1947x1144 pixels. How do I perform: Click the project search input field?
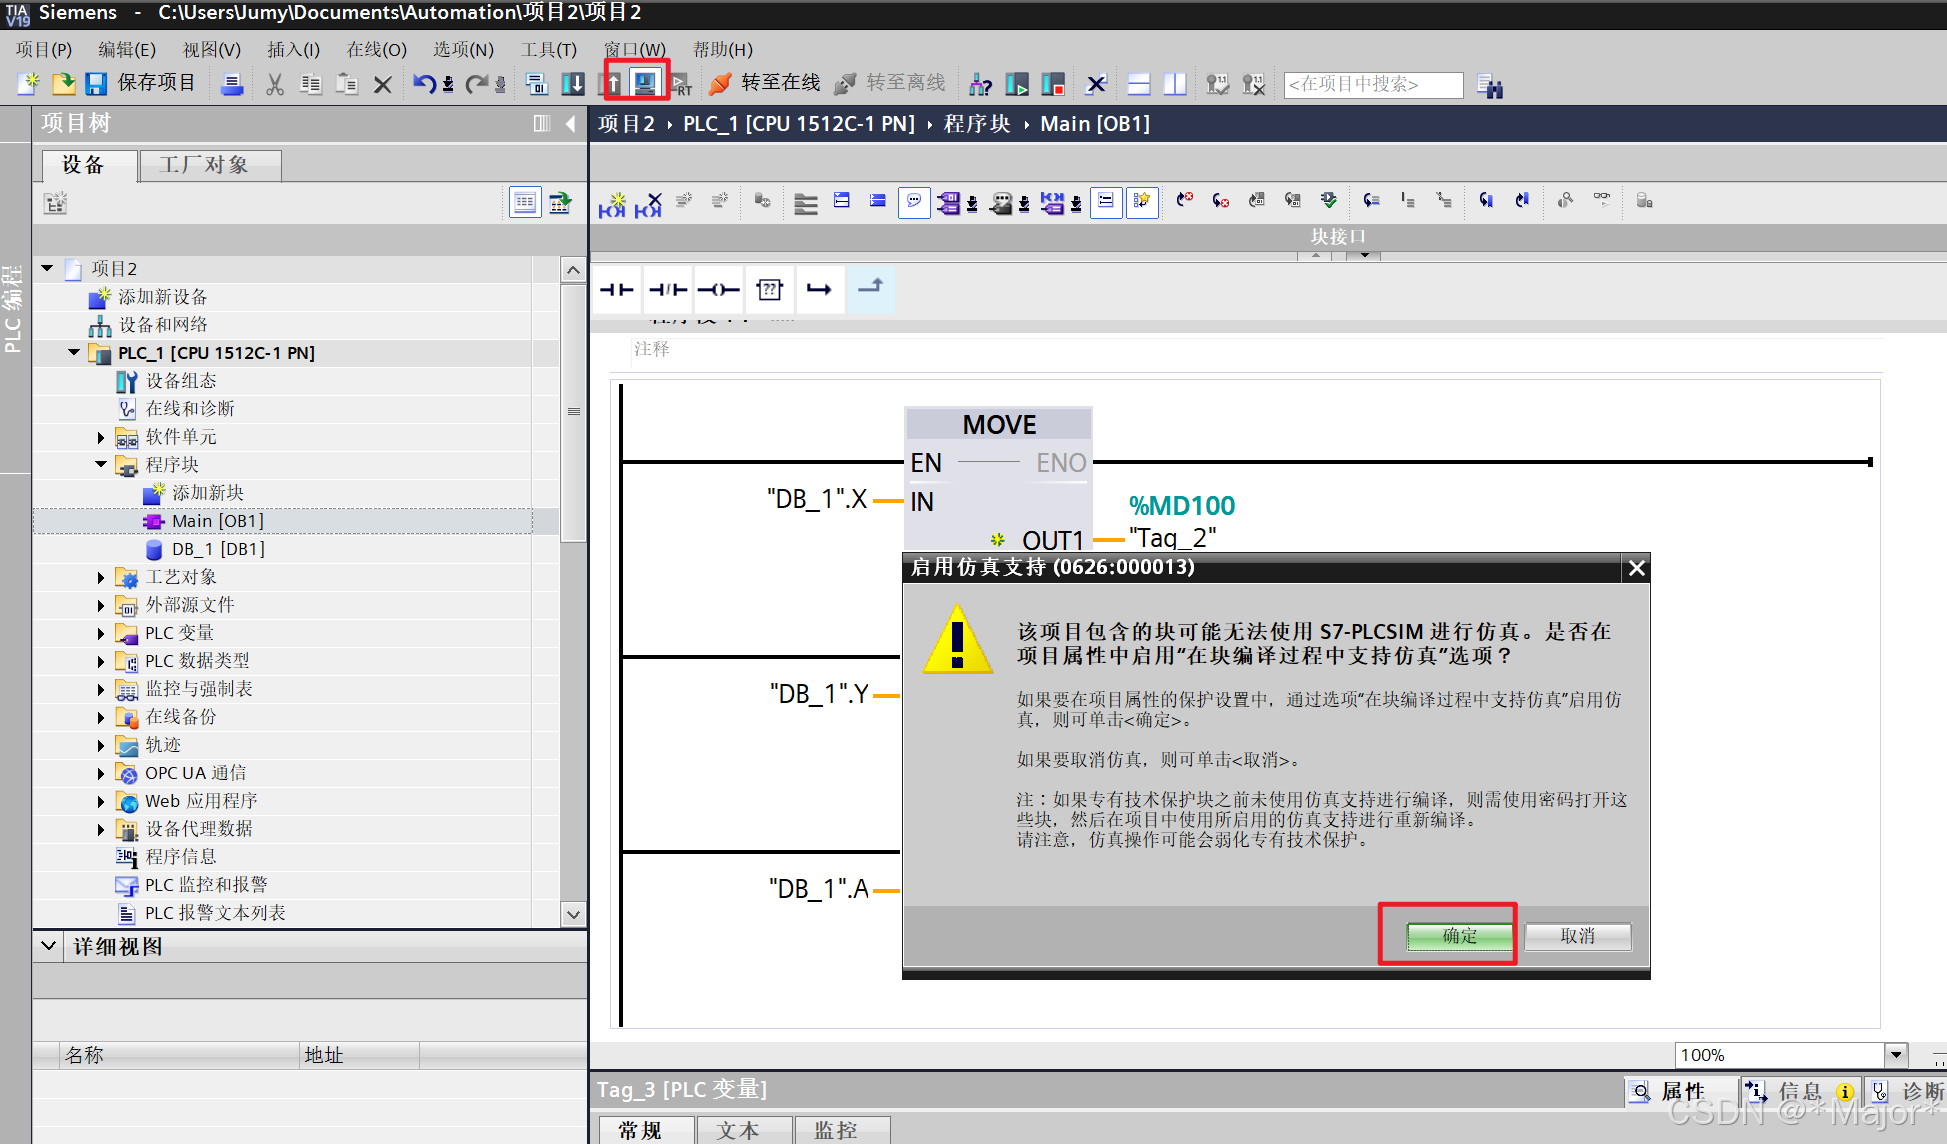pos(1372,84)
